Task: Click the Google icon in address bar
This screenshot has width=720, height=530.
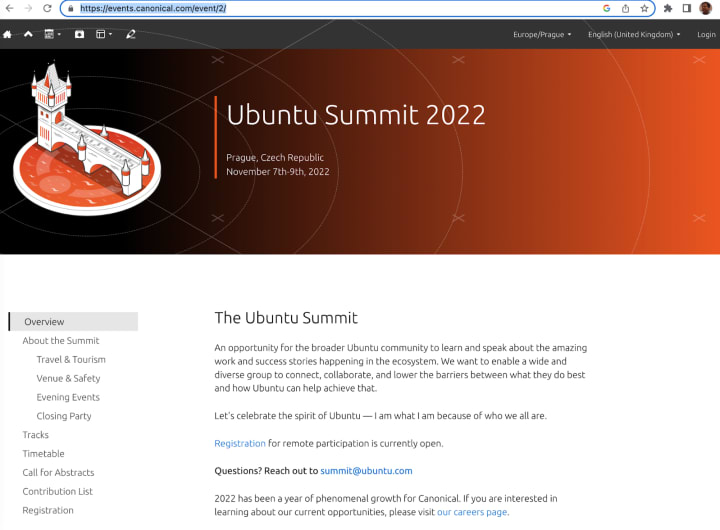Action: (607, 8)
